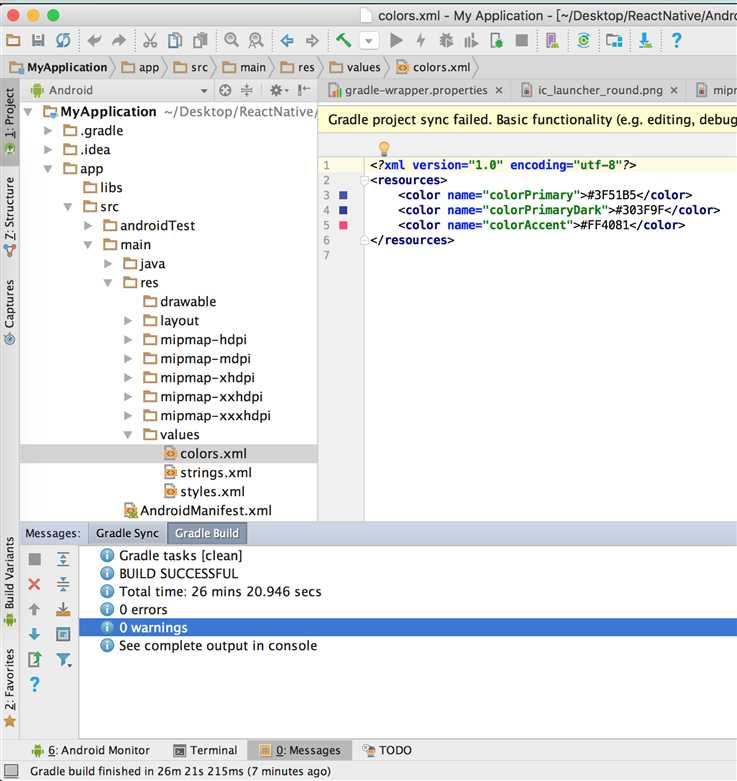Click the red X close messages icon
The height and width of the screenshot is (781, 737).
[34, 584]
